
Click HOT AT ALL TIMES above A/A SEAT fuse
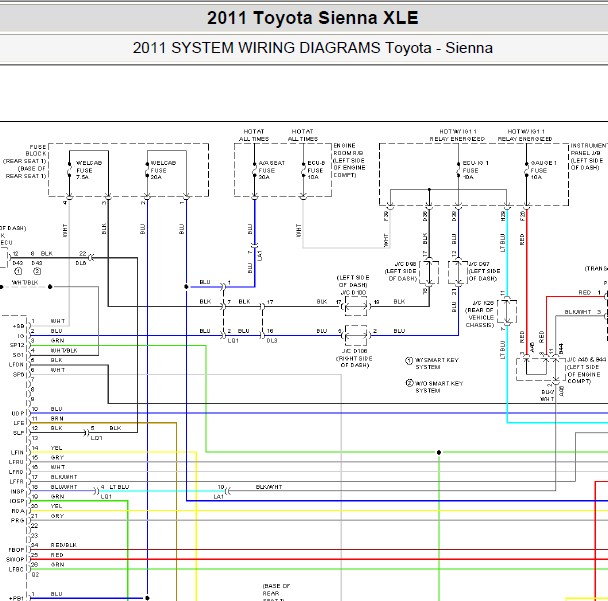[254, 135]
